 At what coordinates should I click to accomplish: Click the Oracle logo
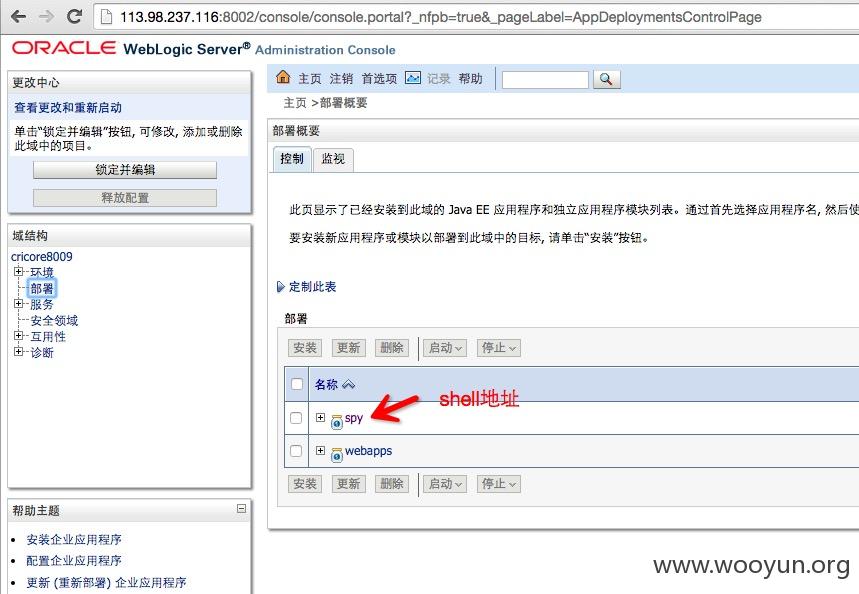(64, 48)
